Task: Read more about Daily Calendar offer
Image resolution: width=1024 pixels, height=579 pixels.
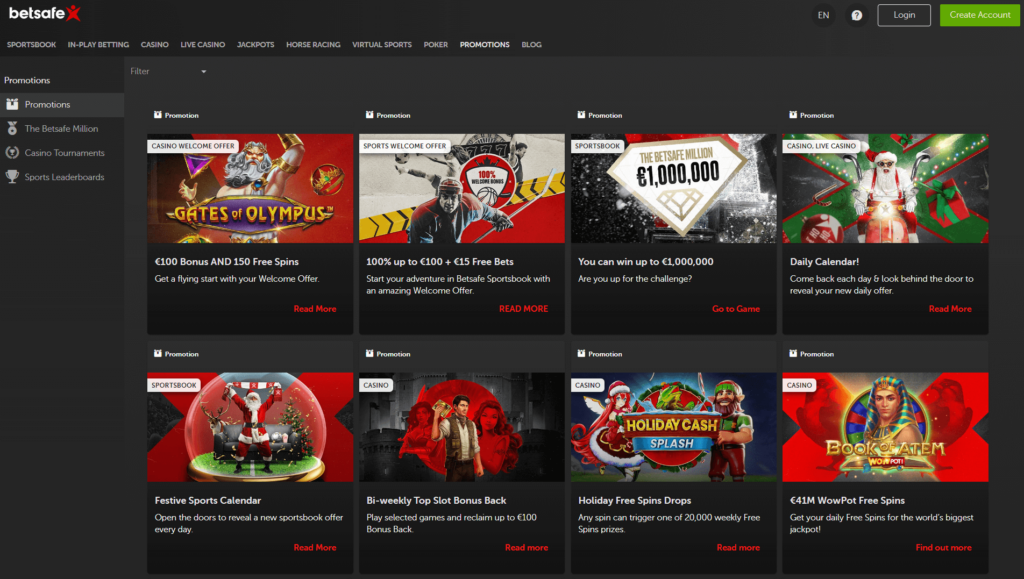Action: click(x=949, y=309)
